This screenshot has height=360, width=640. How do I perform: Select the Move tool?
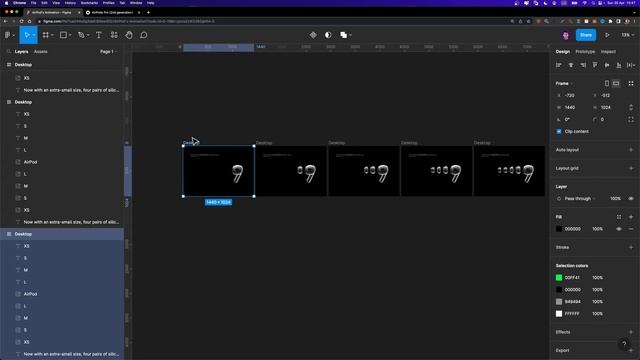point(27,35)
